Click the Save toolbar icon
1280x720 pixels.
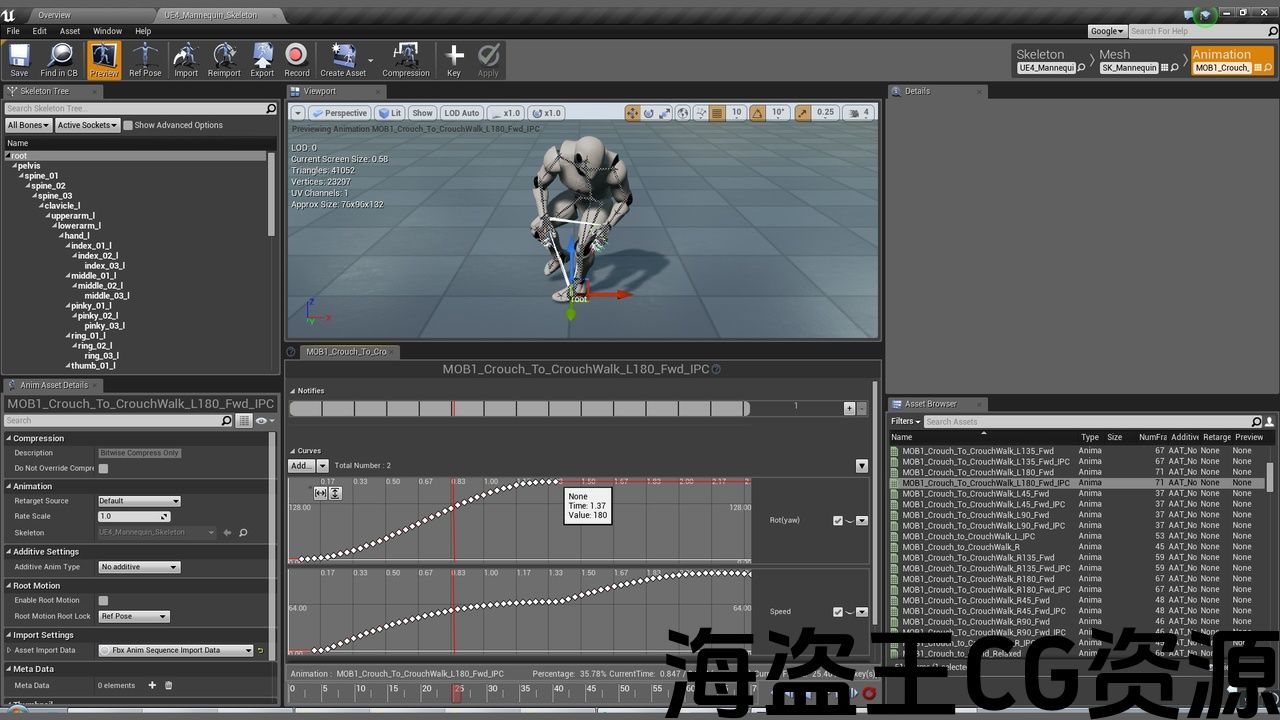(x=19, y=60)
